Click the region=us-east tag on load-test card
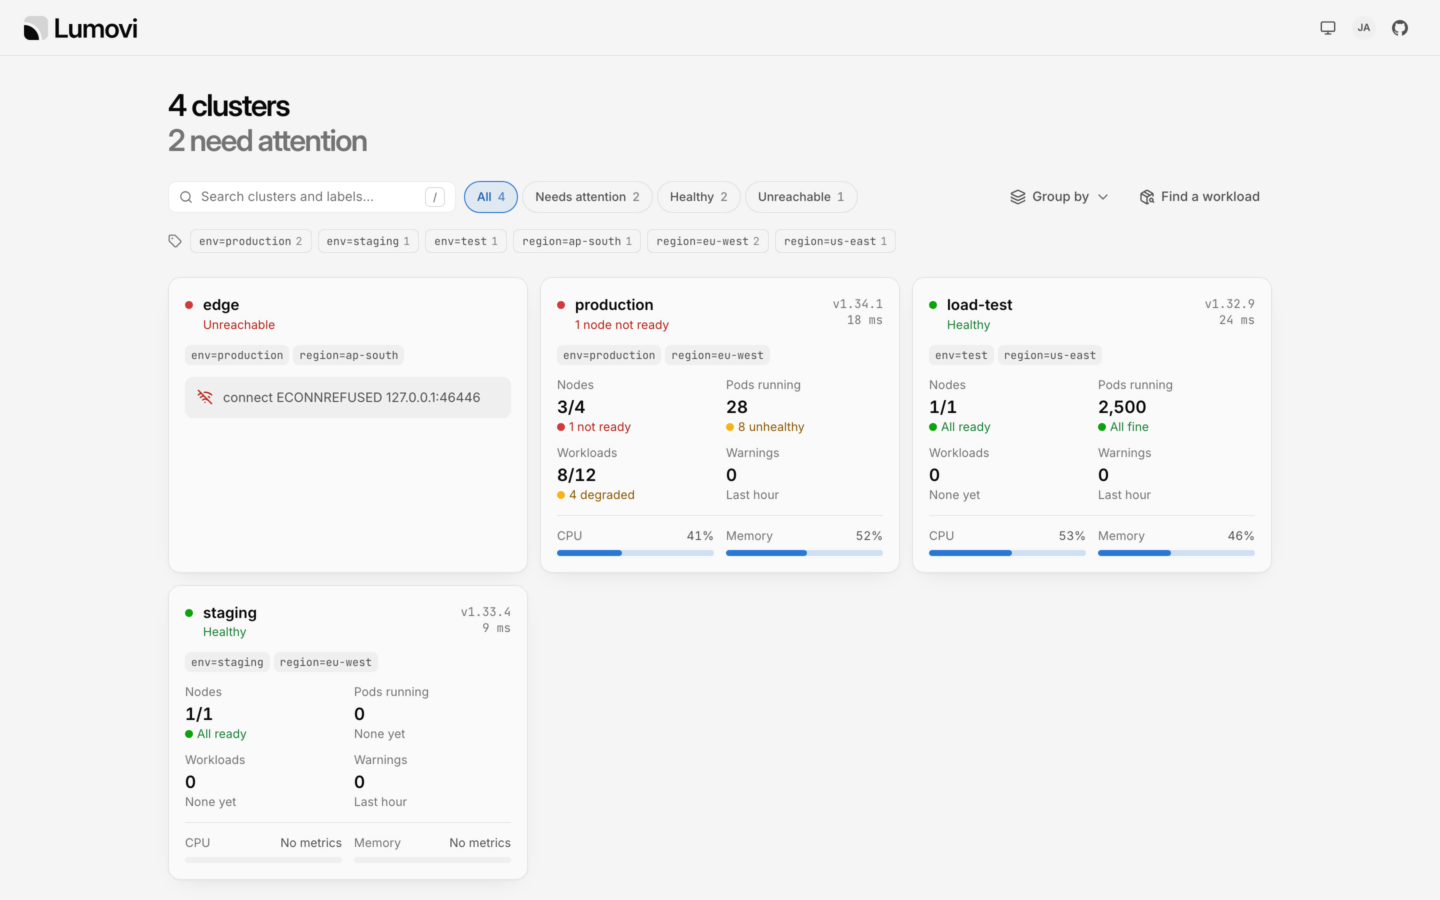Viewport: 1440px width, 900px height. tap(1050, 355)
